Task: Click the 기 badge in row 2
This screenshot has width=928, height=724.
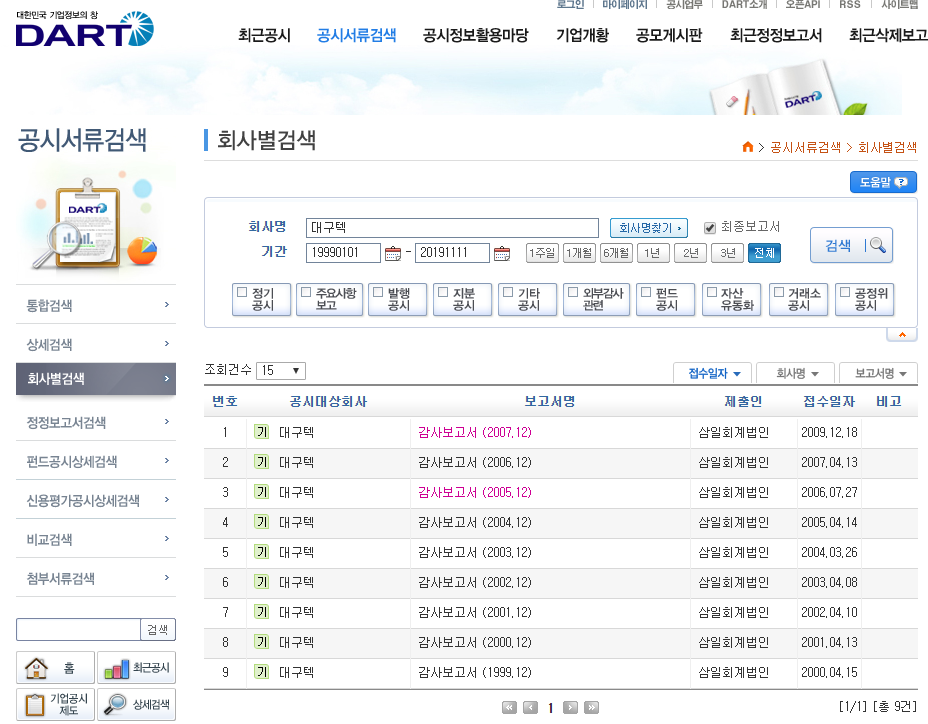Action: tap(262, 462)
